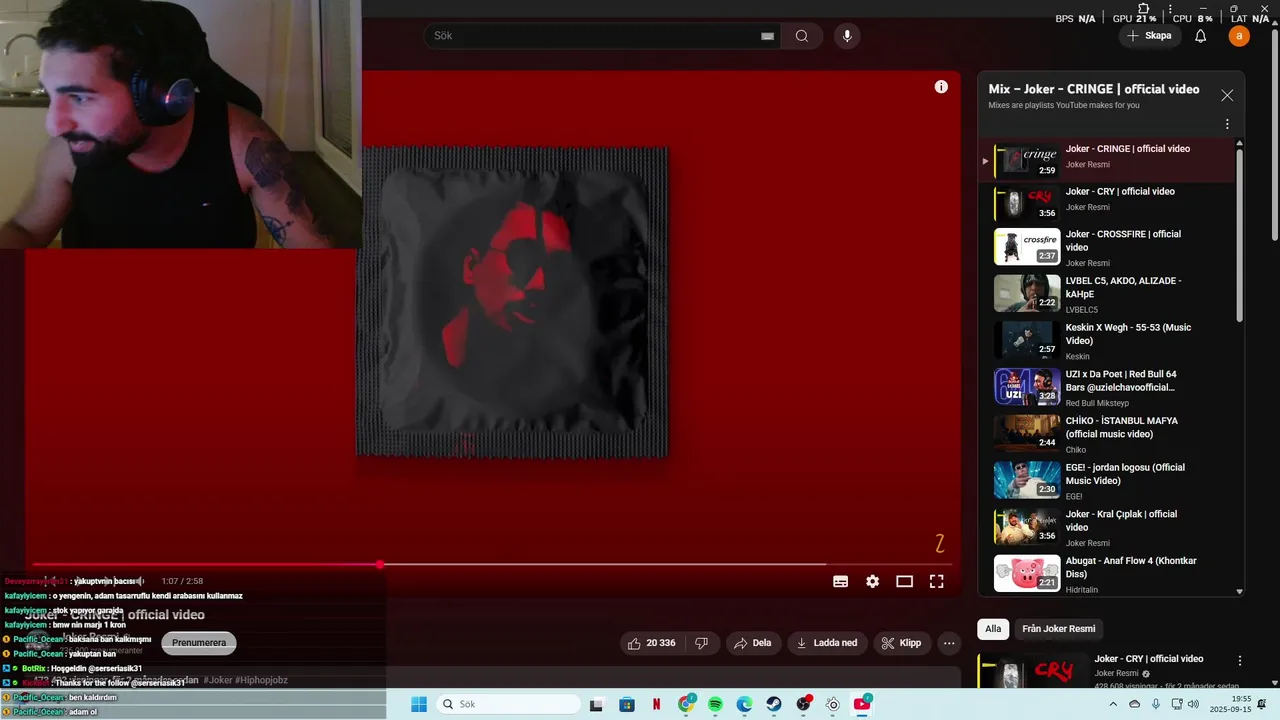The image size is (1280, 720).
Task: Open YouTube notifications bell
Action: (x=1200, y=36)
